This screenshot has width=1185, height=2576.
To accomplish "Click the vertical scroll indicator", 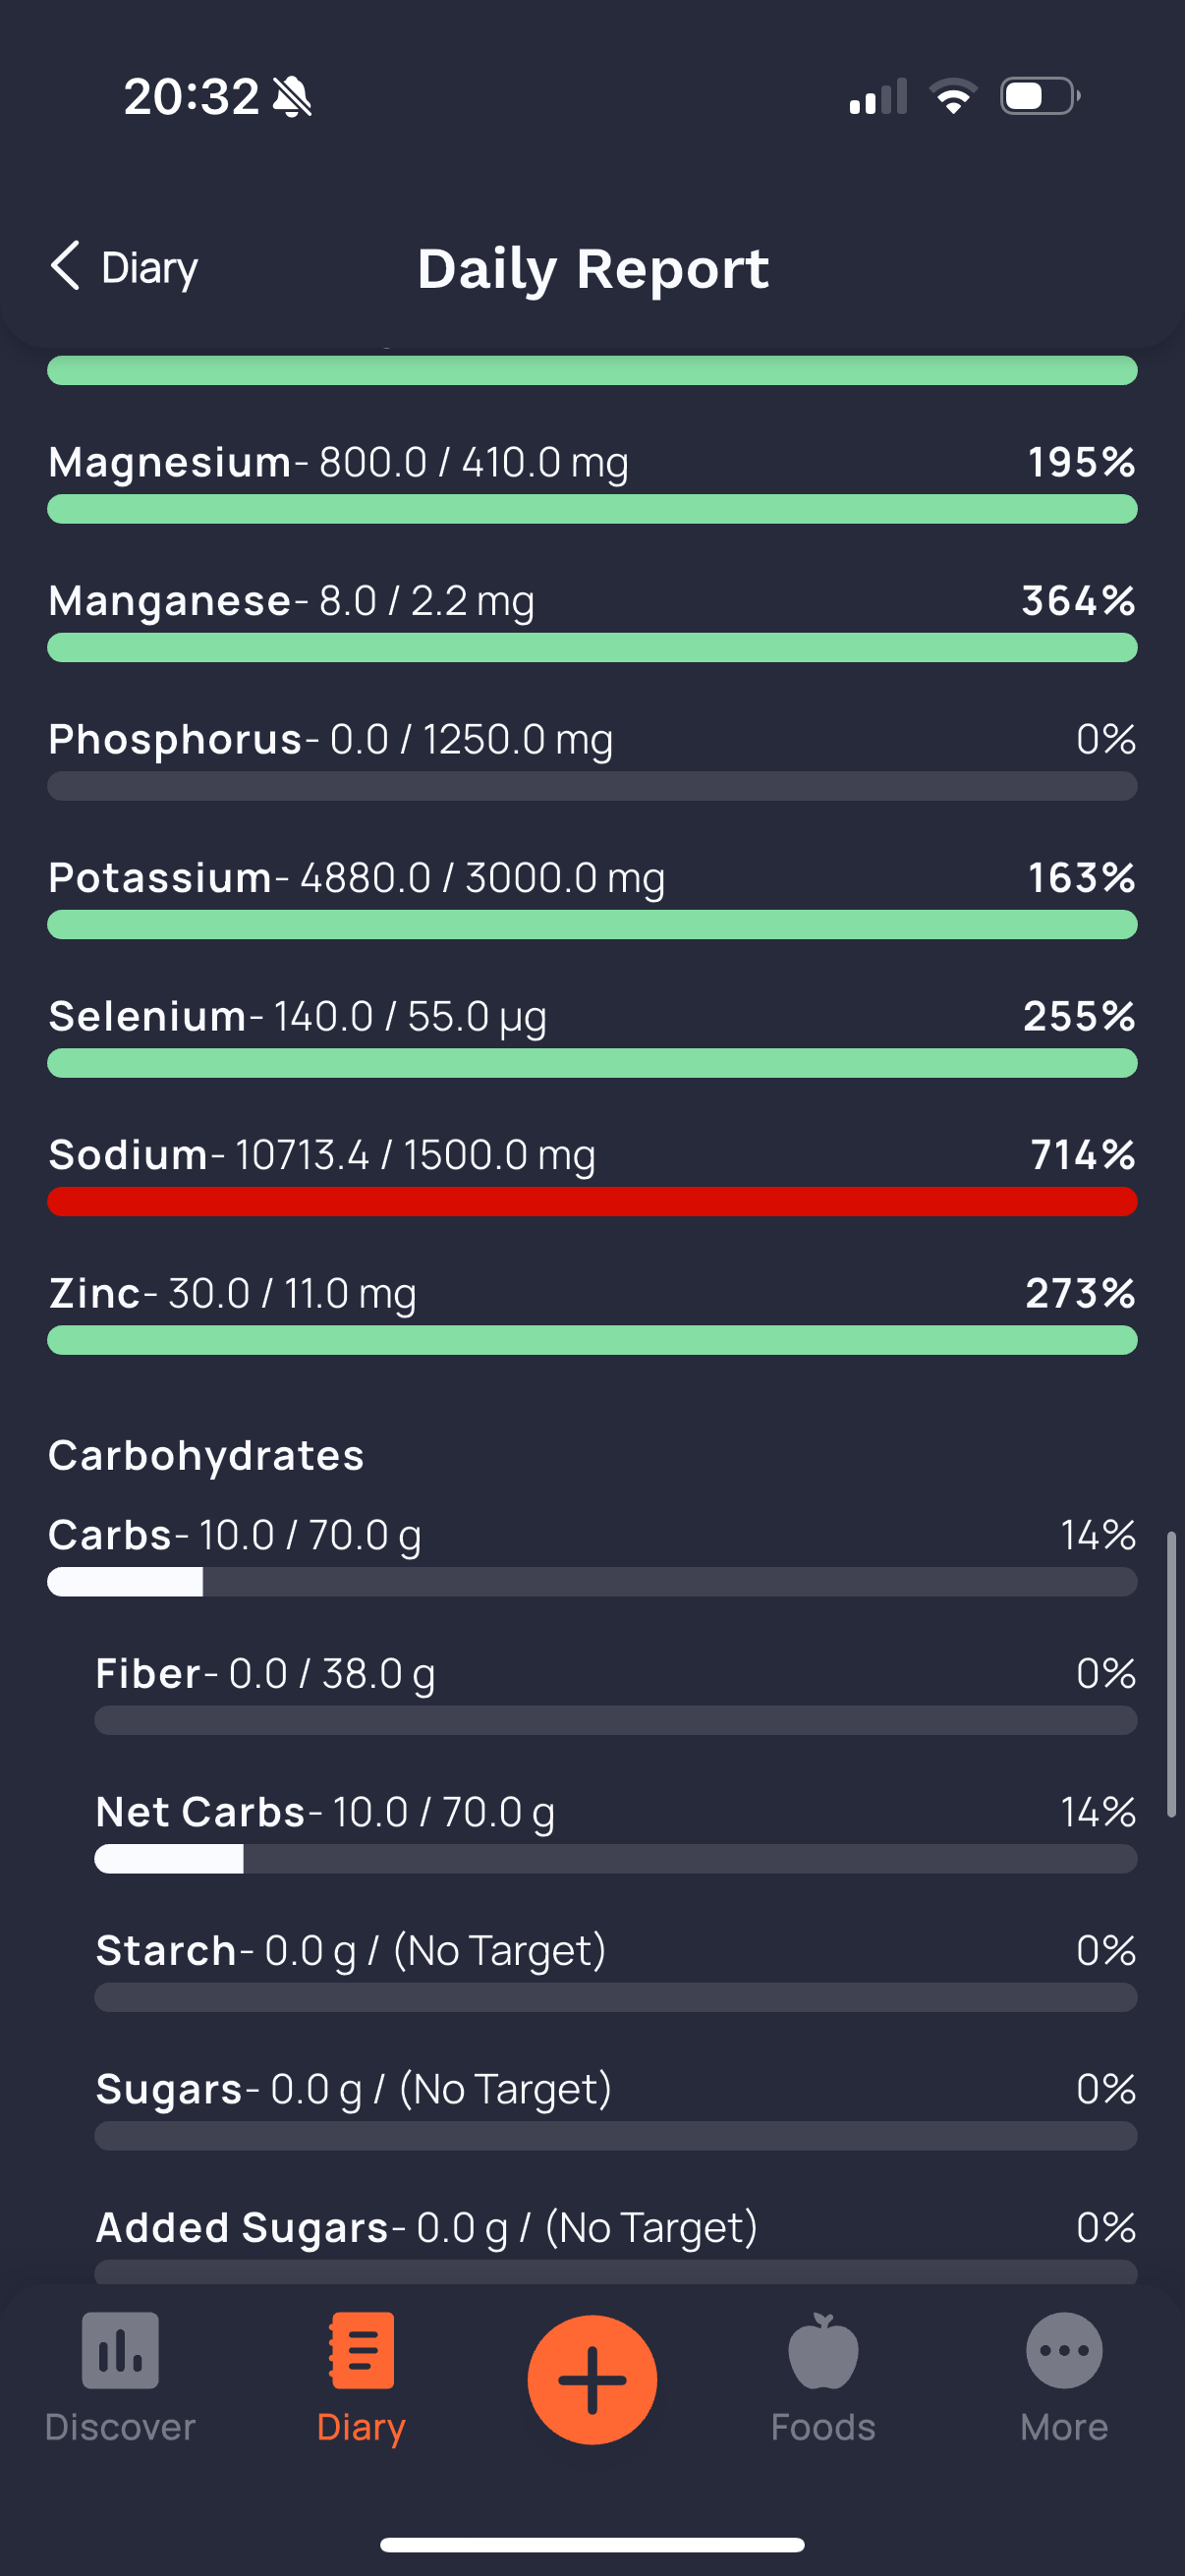I will [x=1171, y=1673].
